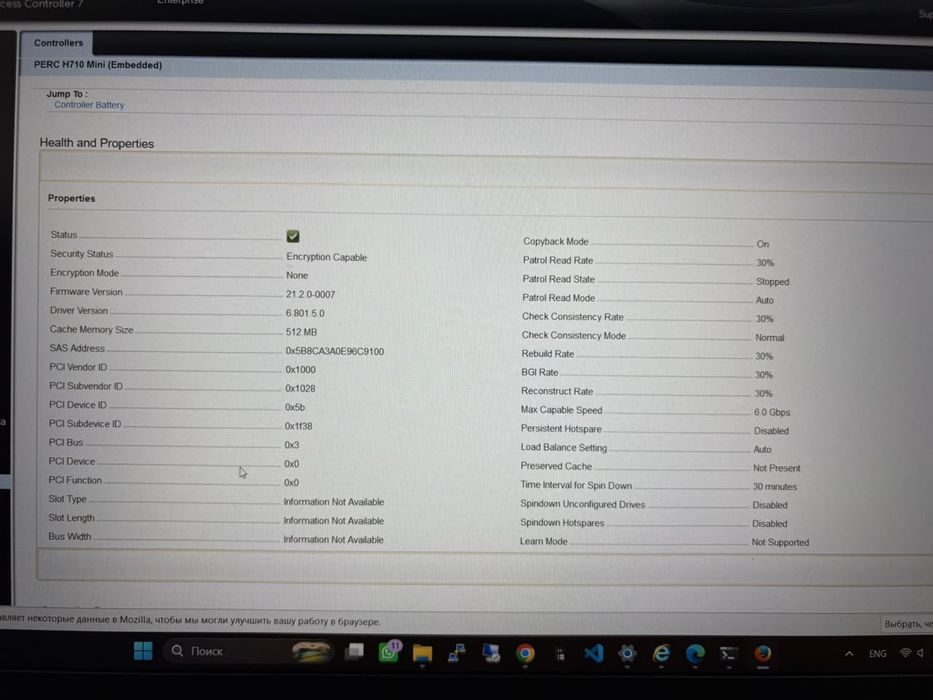
Task: Click the Properties section title
Action: point(71,198)
